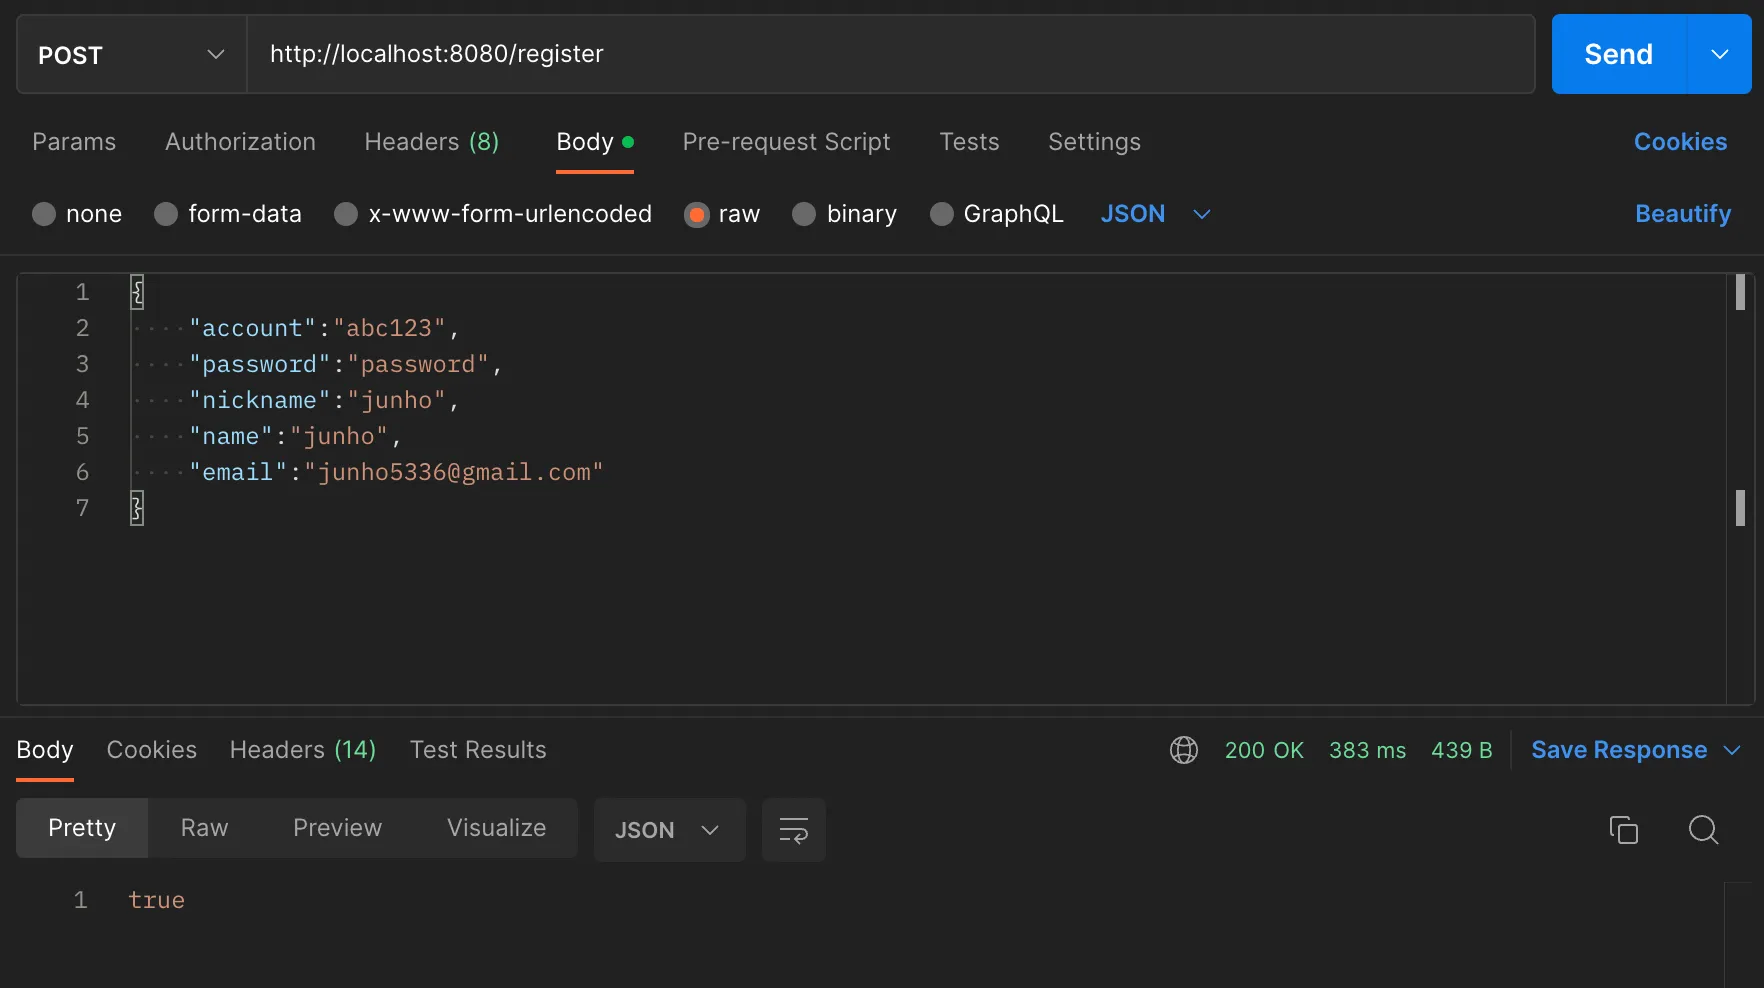Screen dimensions: 1764x988
Task: Toggle line wrap icon in response toolbar
Action: (793, 830)
